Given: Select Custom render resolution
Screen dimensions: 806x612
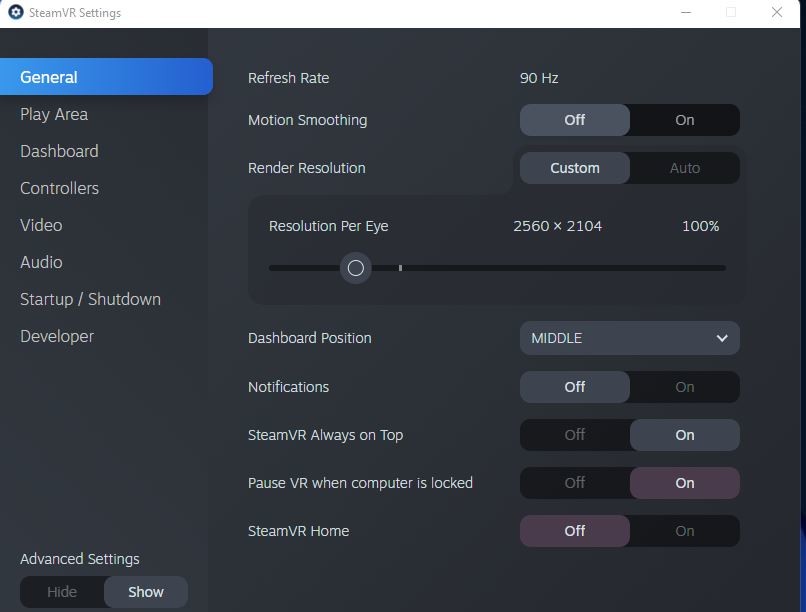Looking at the screenshot, I should coord(575,168).
